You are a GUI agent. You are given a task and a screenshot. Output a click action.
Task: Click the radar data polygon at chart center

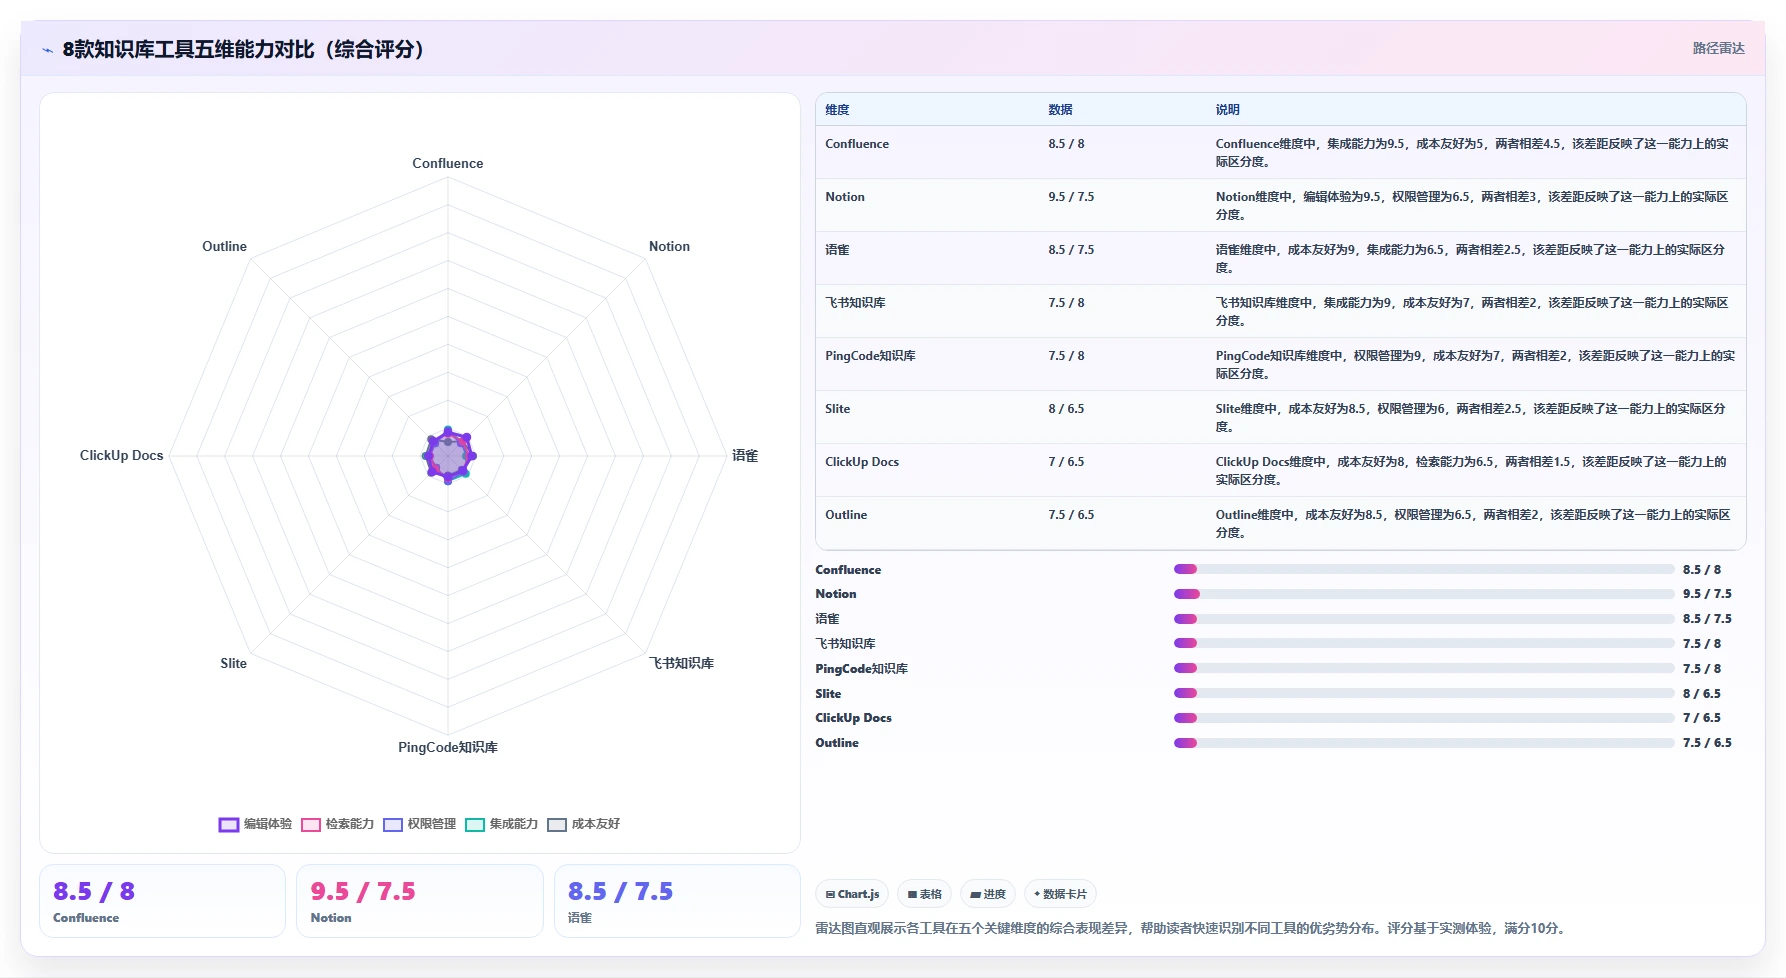[x=448, y=456]
